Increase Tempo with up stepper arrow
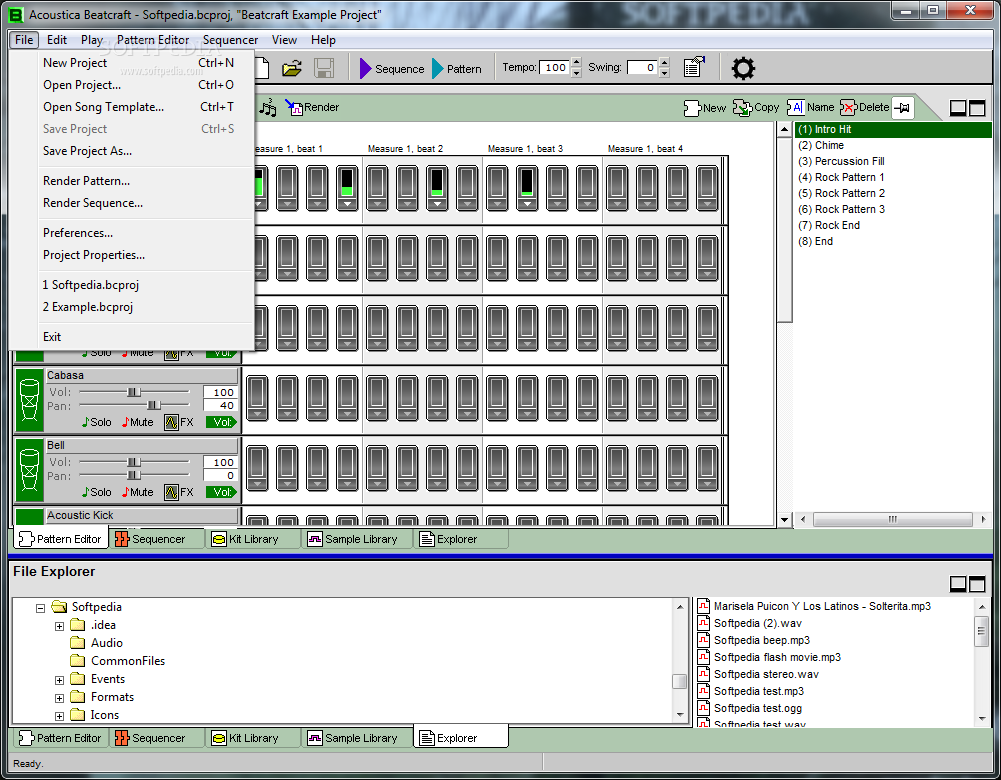Image resolution: width=1001 pixels, height=780 pixels. [576, 63]
